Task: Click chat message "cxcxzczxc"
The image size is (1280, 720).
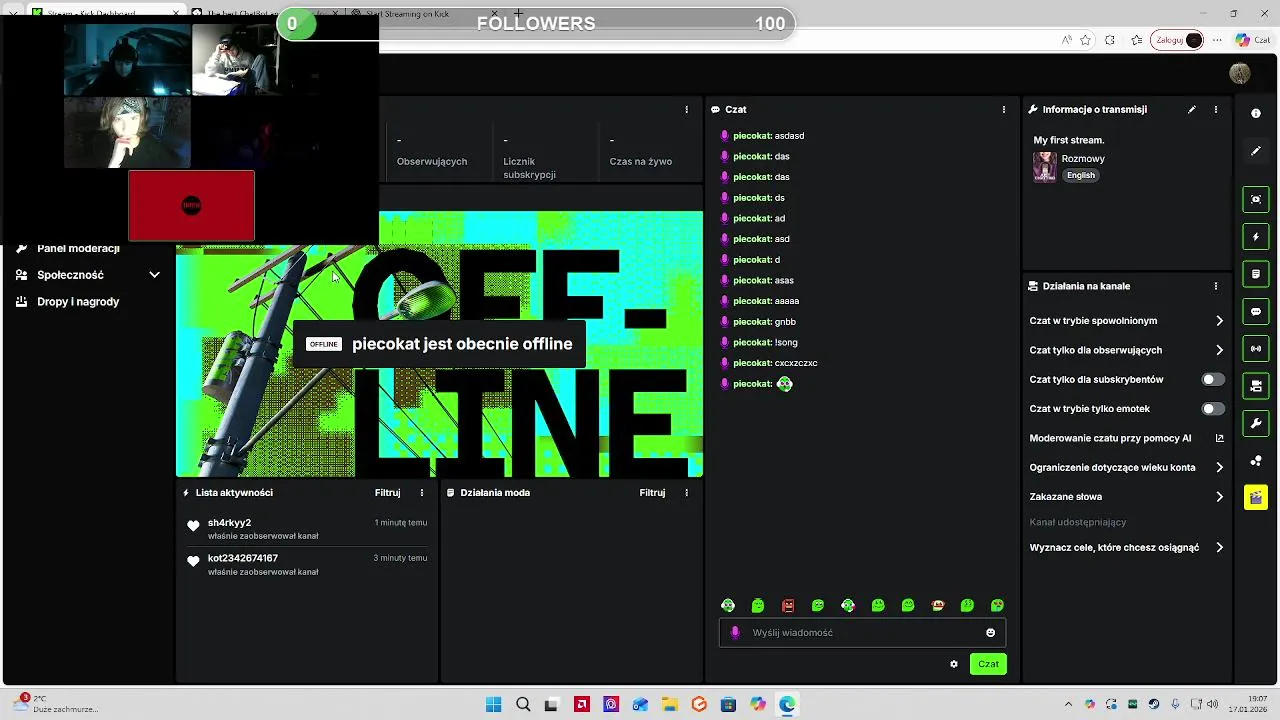Action: pyautogui.click(x=796, y=363)
